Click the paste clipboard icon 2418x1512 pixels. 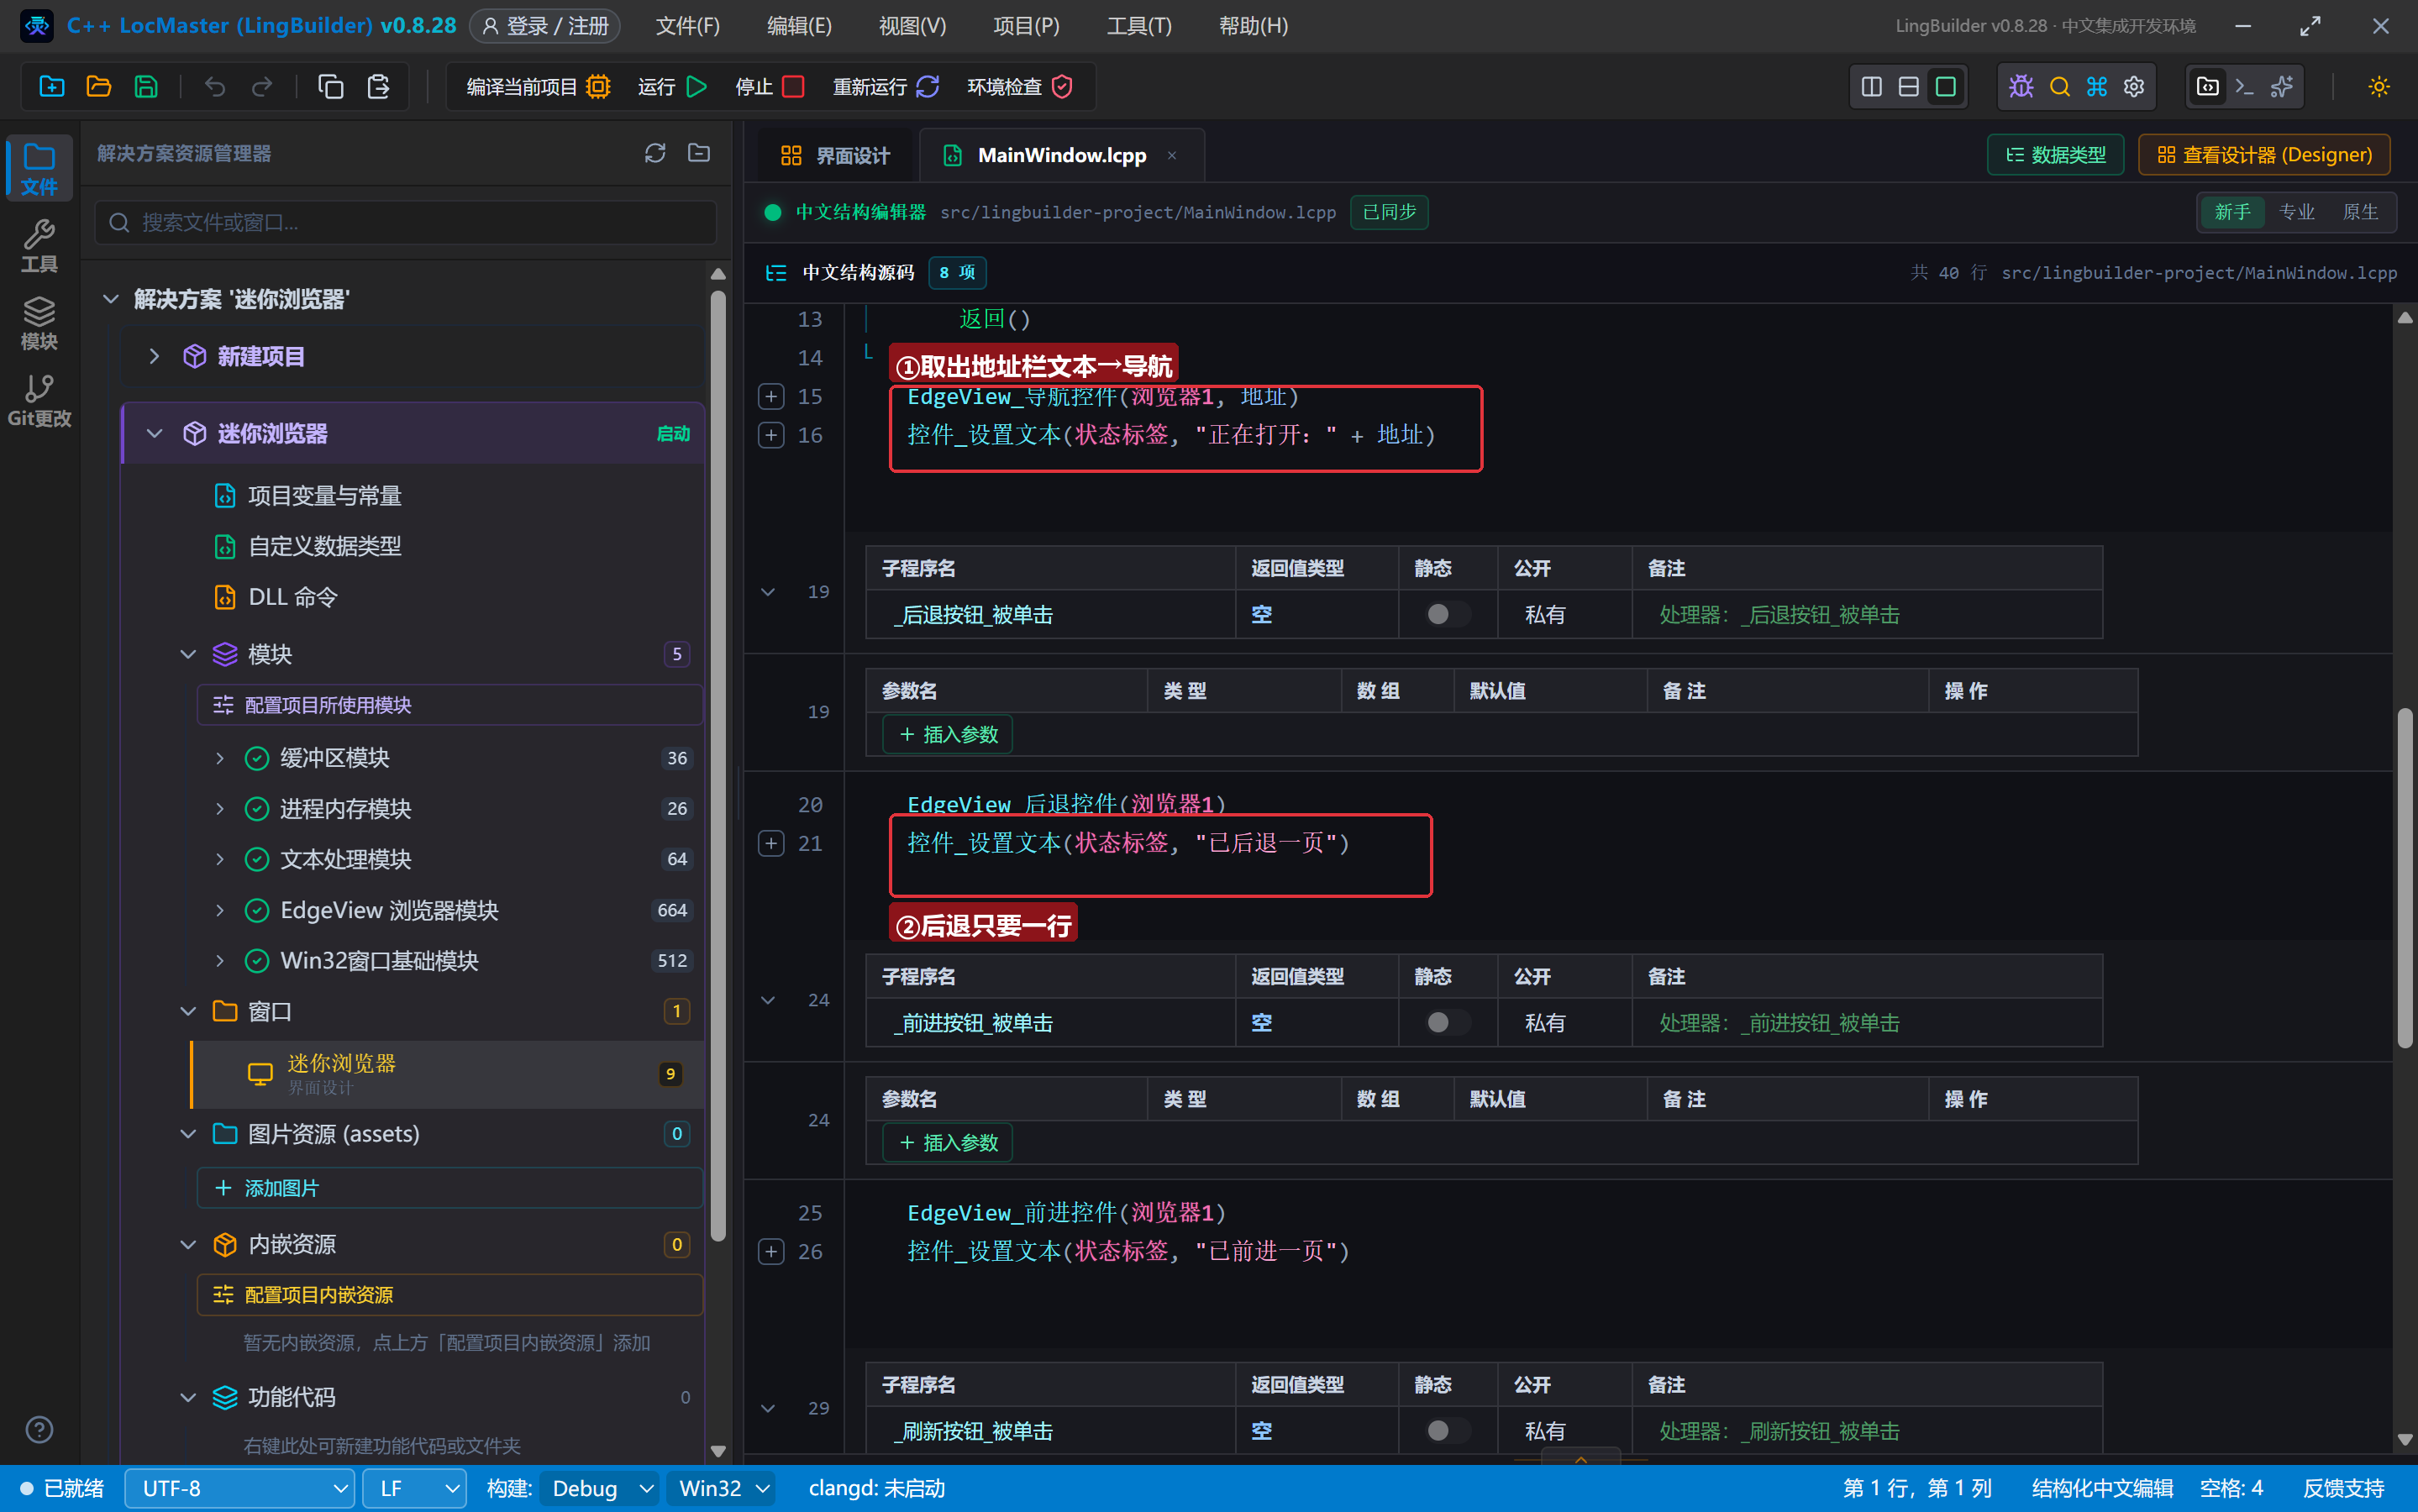click(378, 87)
